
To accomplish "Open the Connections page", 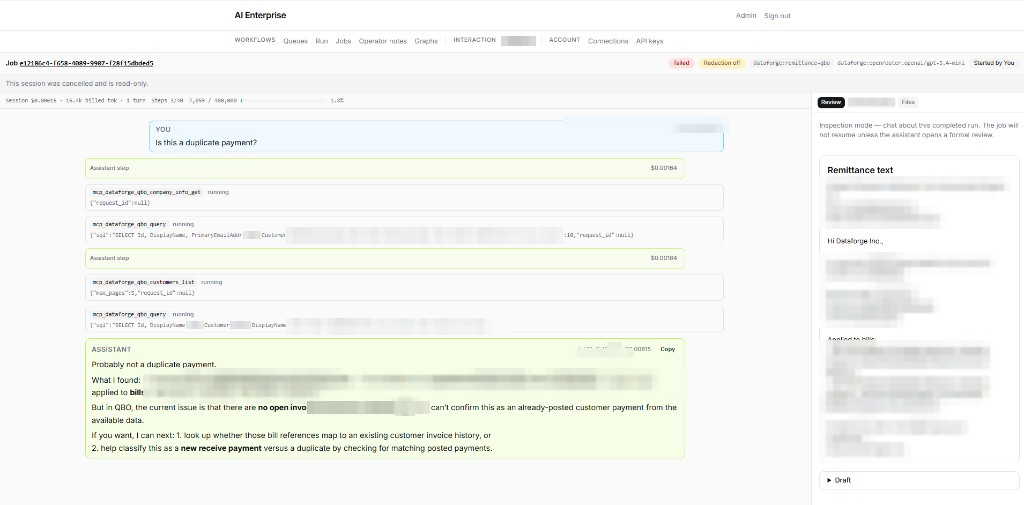I will (x=608, y=41).
